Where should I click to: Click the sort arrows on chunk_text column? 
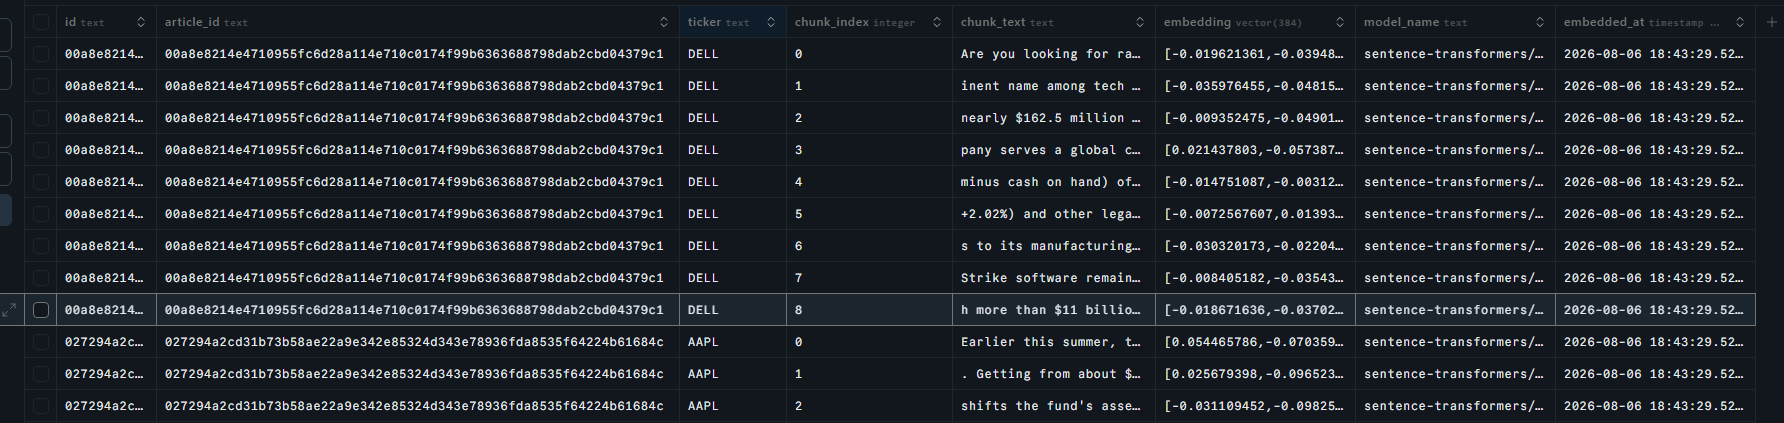coord(1140,22)
